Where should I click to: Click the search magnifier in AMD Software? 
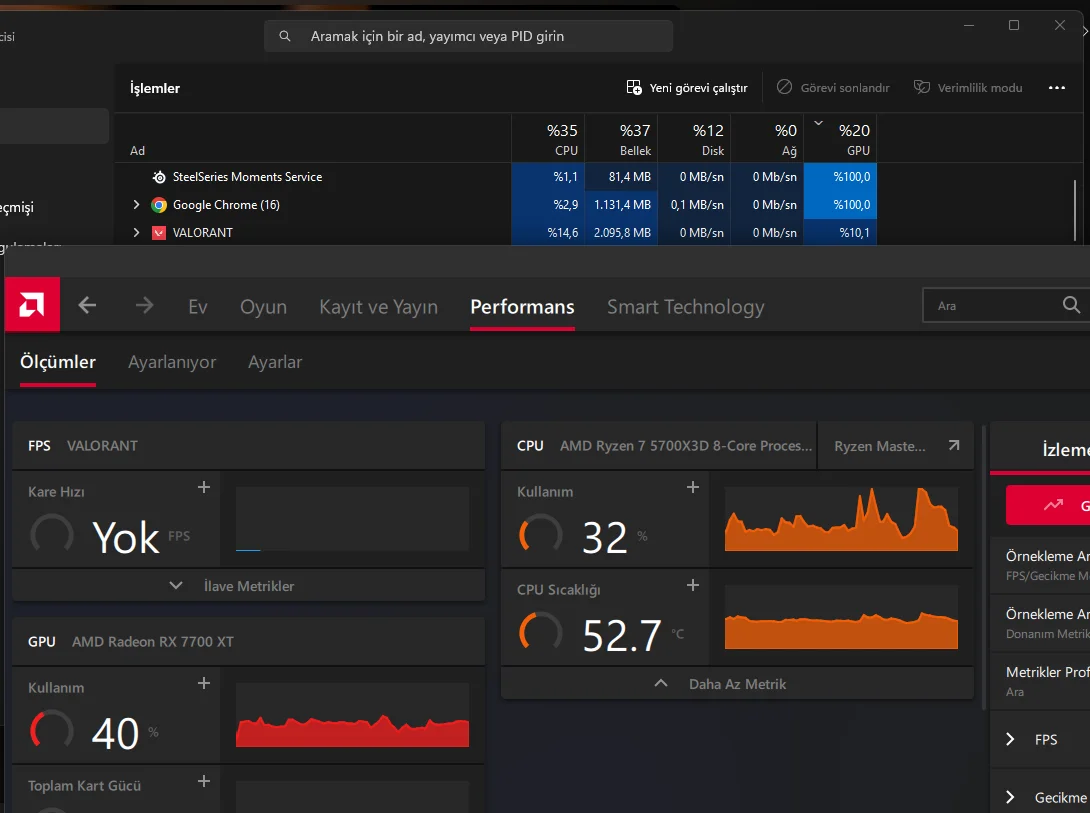(1070, 305)
